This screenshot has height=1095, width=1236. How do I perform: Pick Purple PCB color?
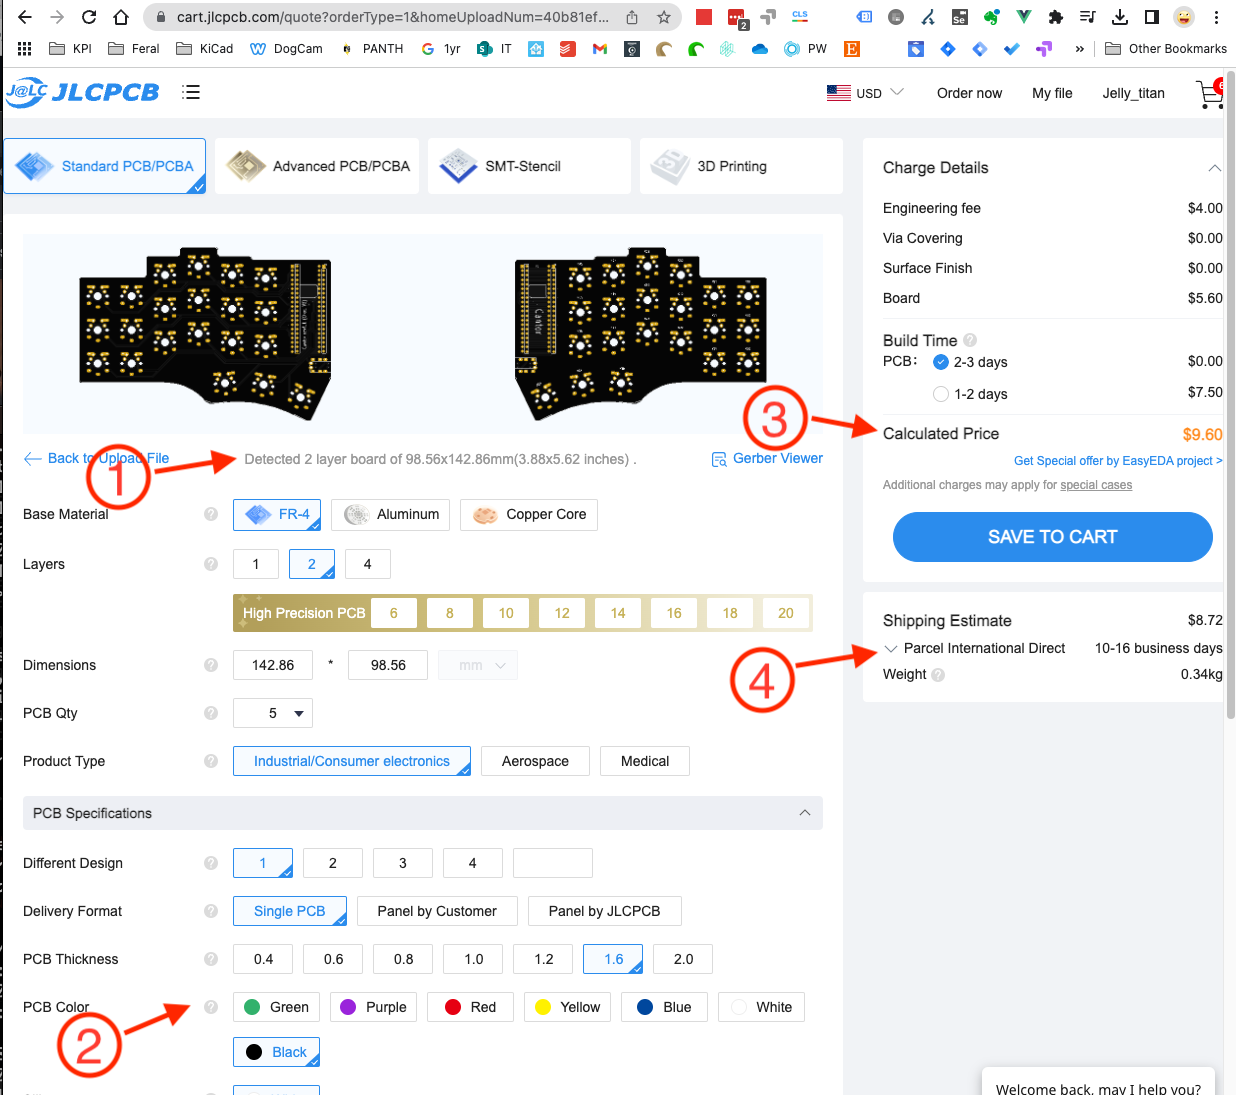click(373, 1007)
